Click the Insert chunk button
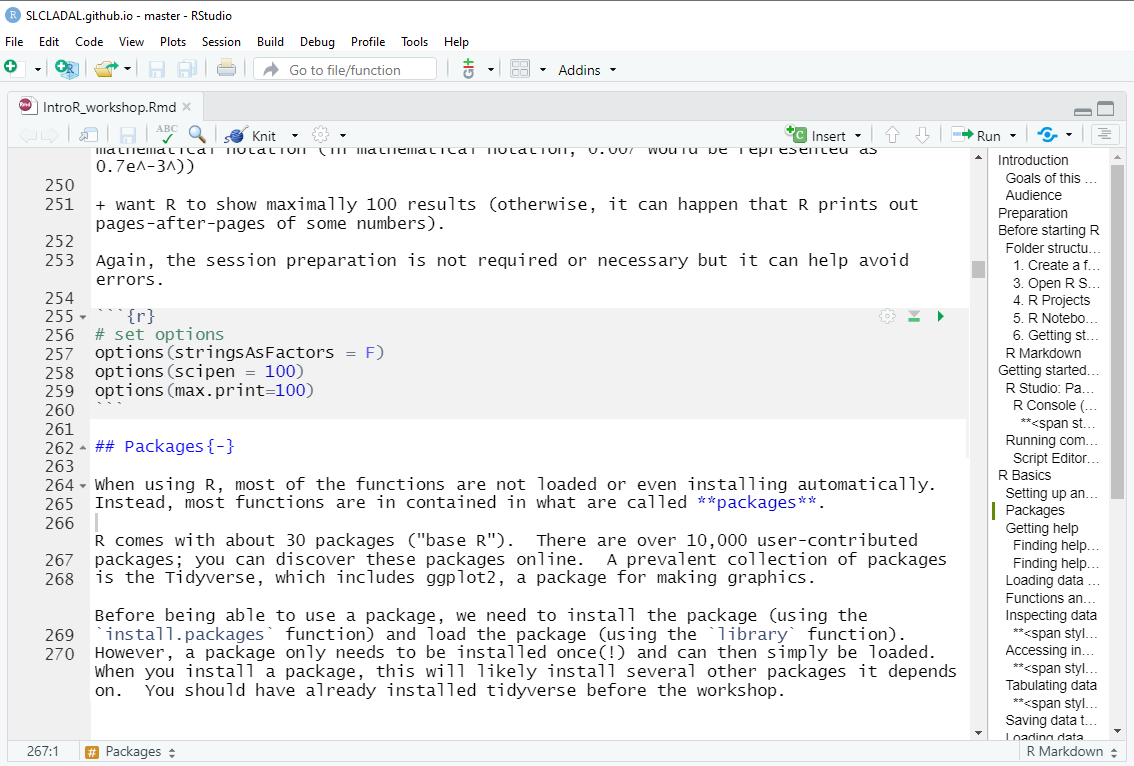Viewport: 1134px width, 766px height. [x=817, y=136]
